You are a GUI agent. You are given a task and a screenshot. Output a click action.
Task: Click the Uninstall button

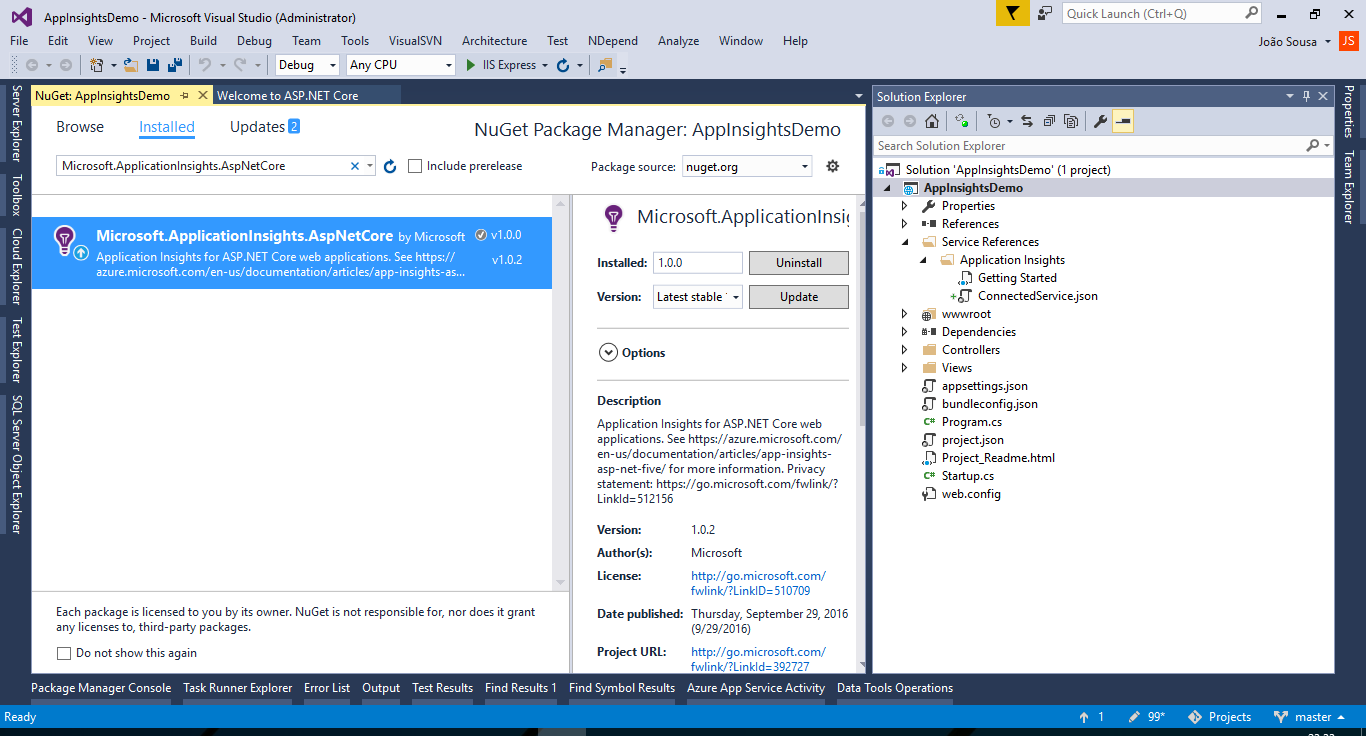pos(799,263)
